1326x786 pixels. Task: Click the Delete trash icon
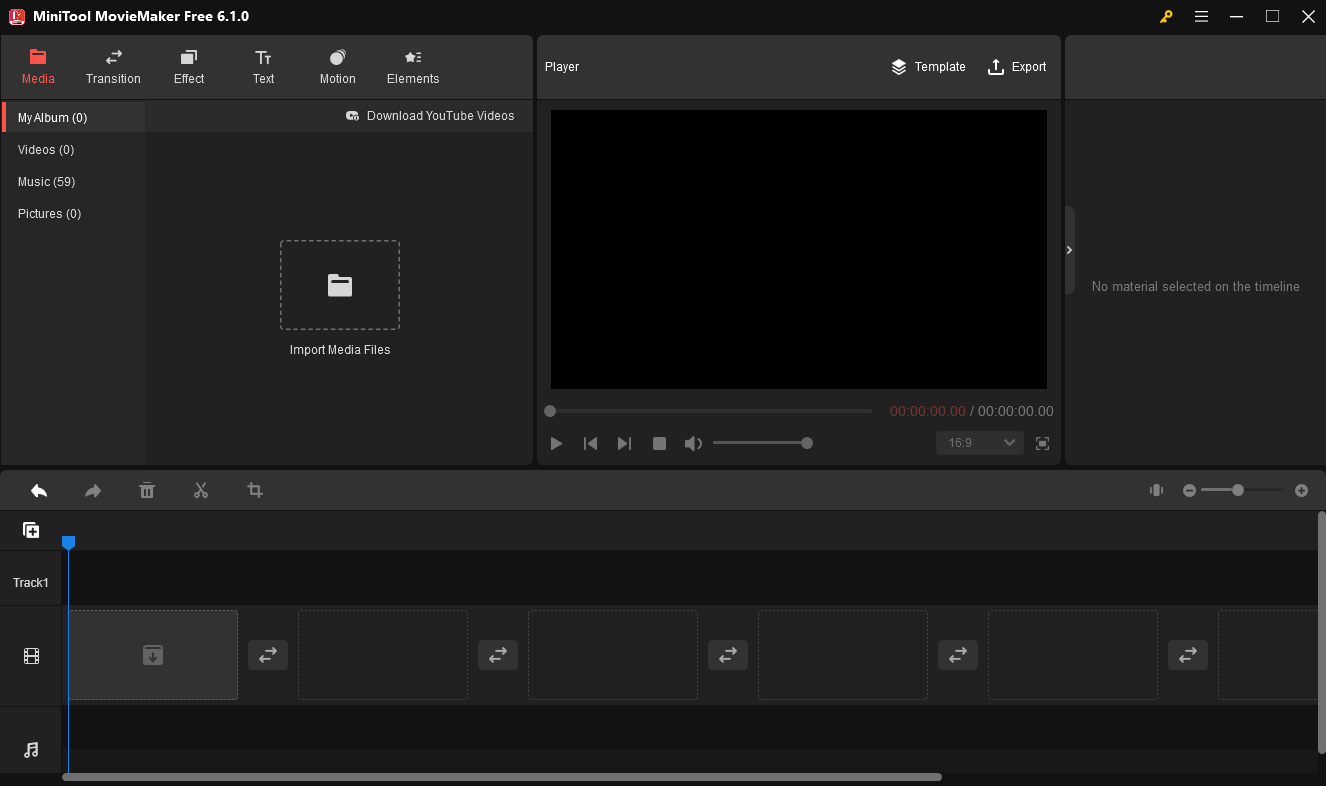(147, 490)
